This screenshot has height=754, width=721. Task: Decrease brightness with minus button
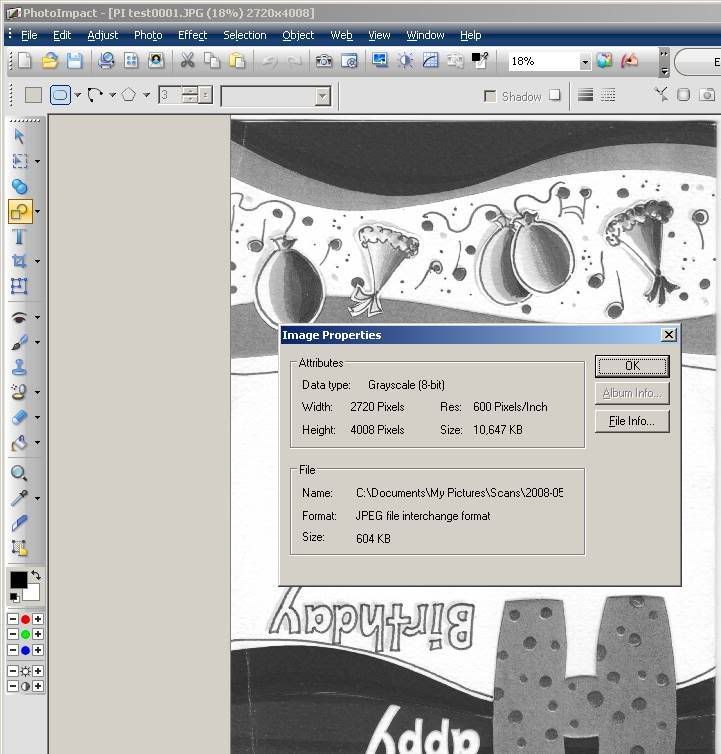[x=12, y=671]
